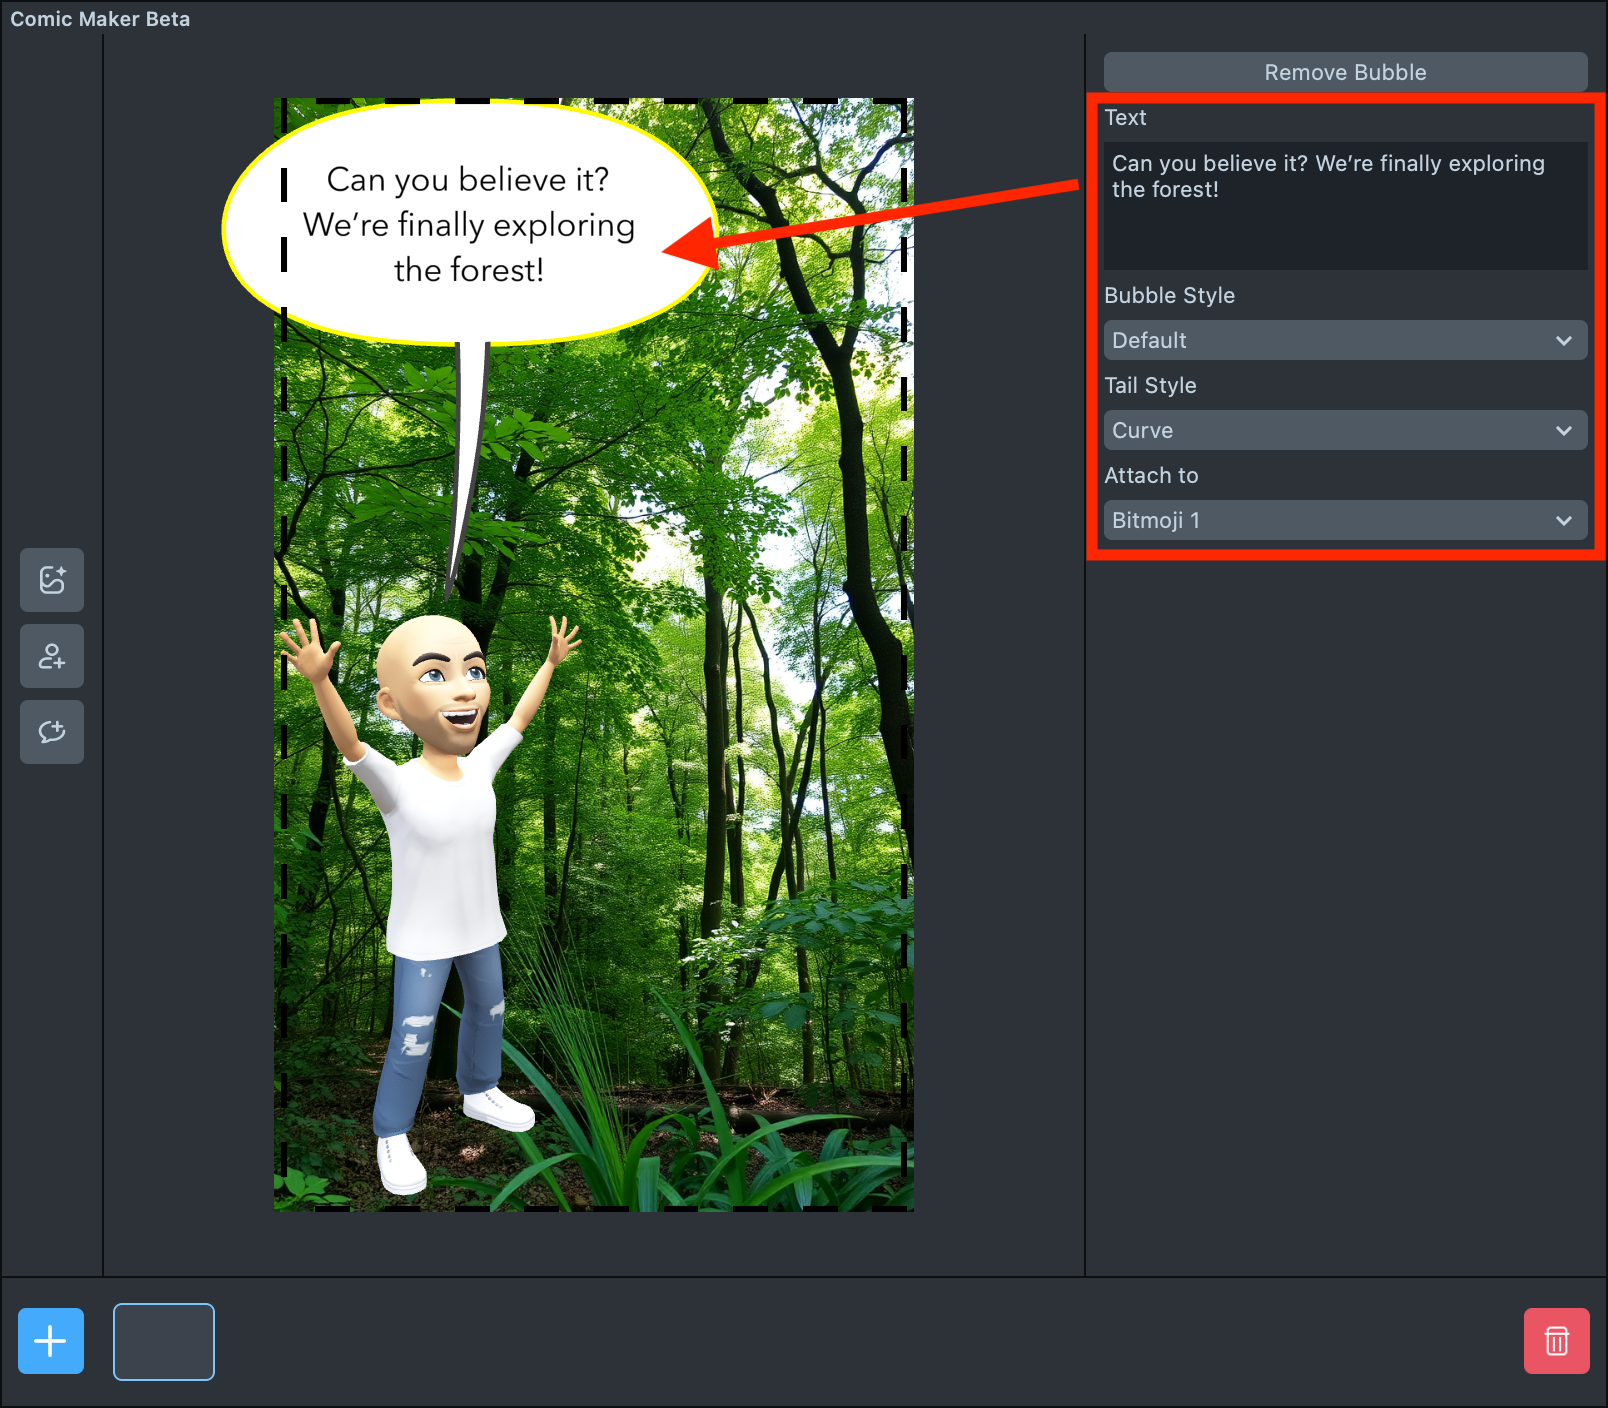
Task: Select the Bitmoji character's white t-shirt
Action: point(440,850)
